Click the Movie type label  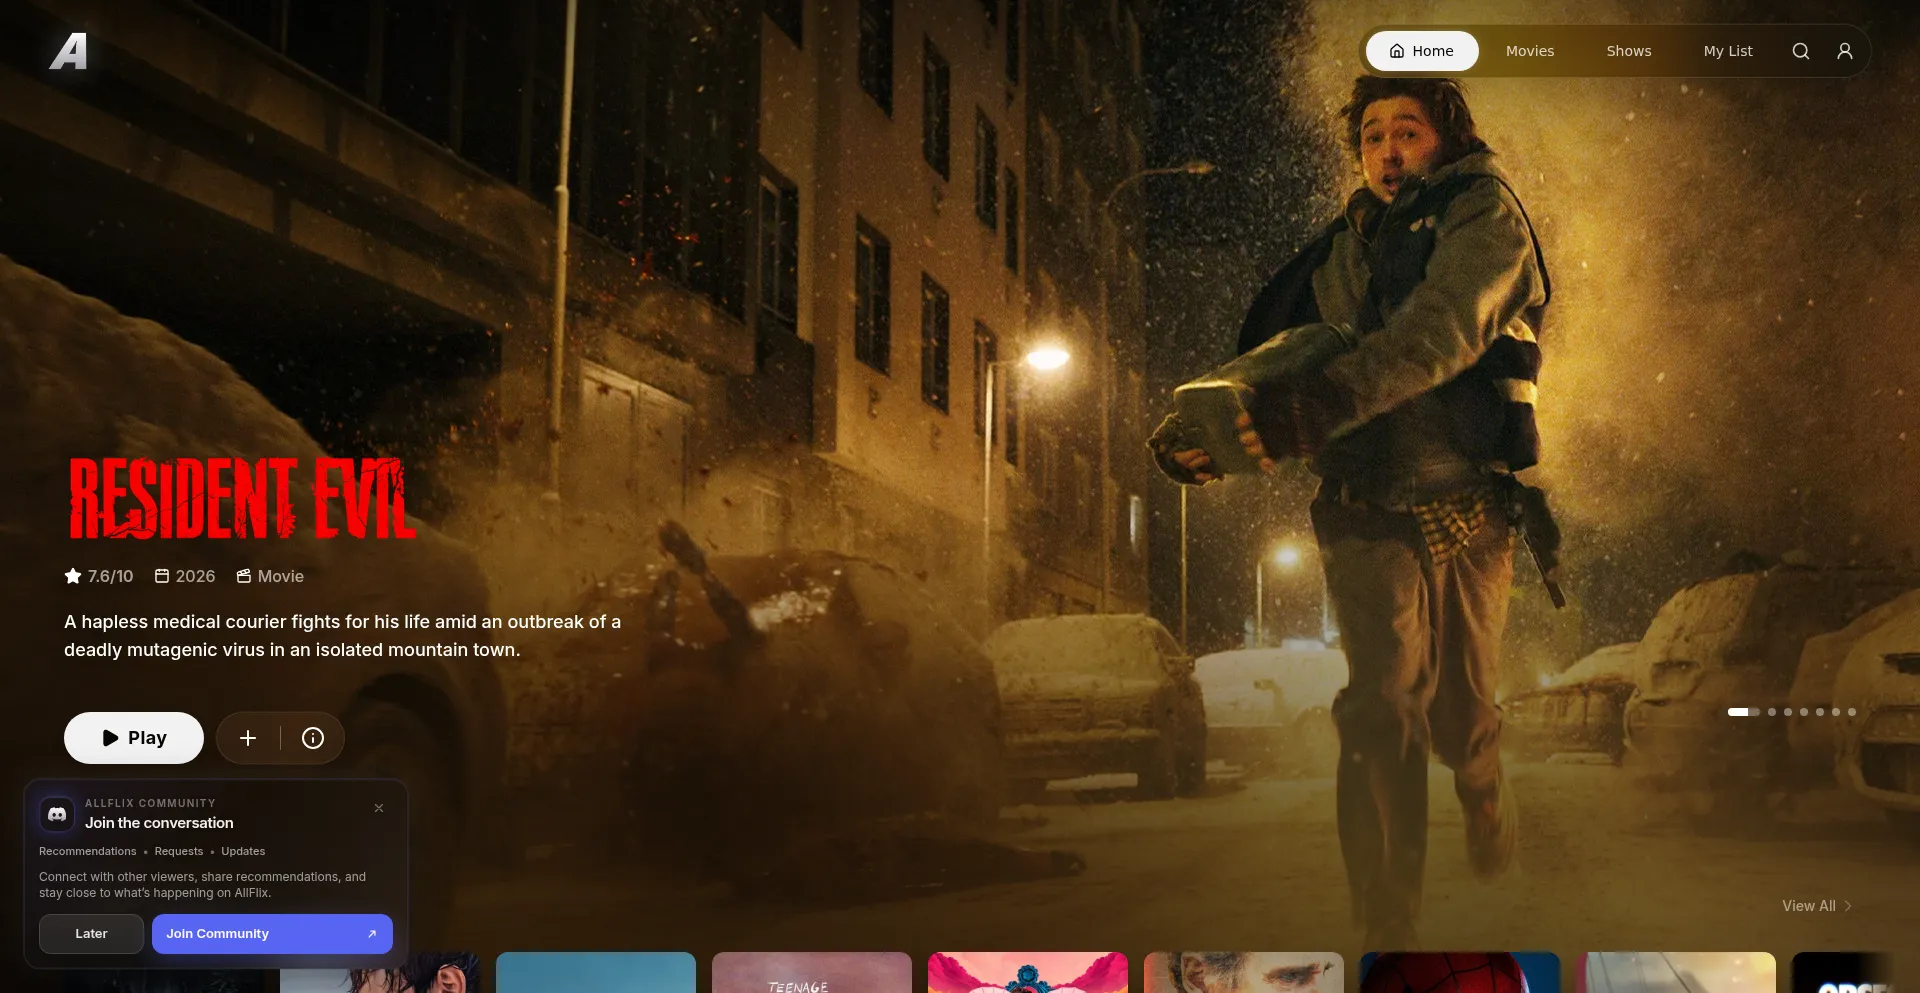281,576
